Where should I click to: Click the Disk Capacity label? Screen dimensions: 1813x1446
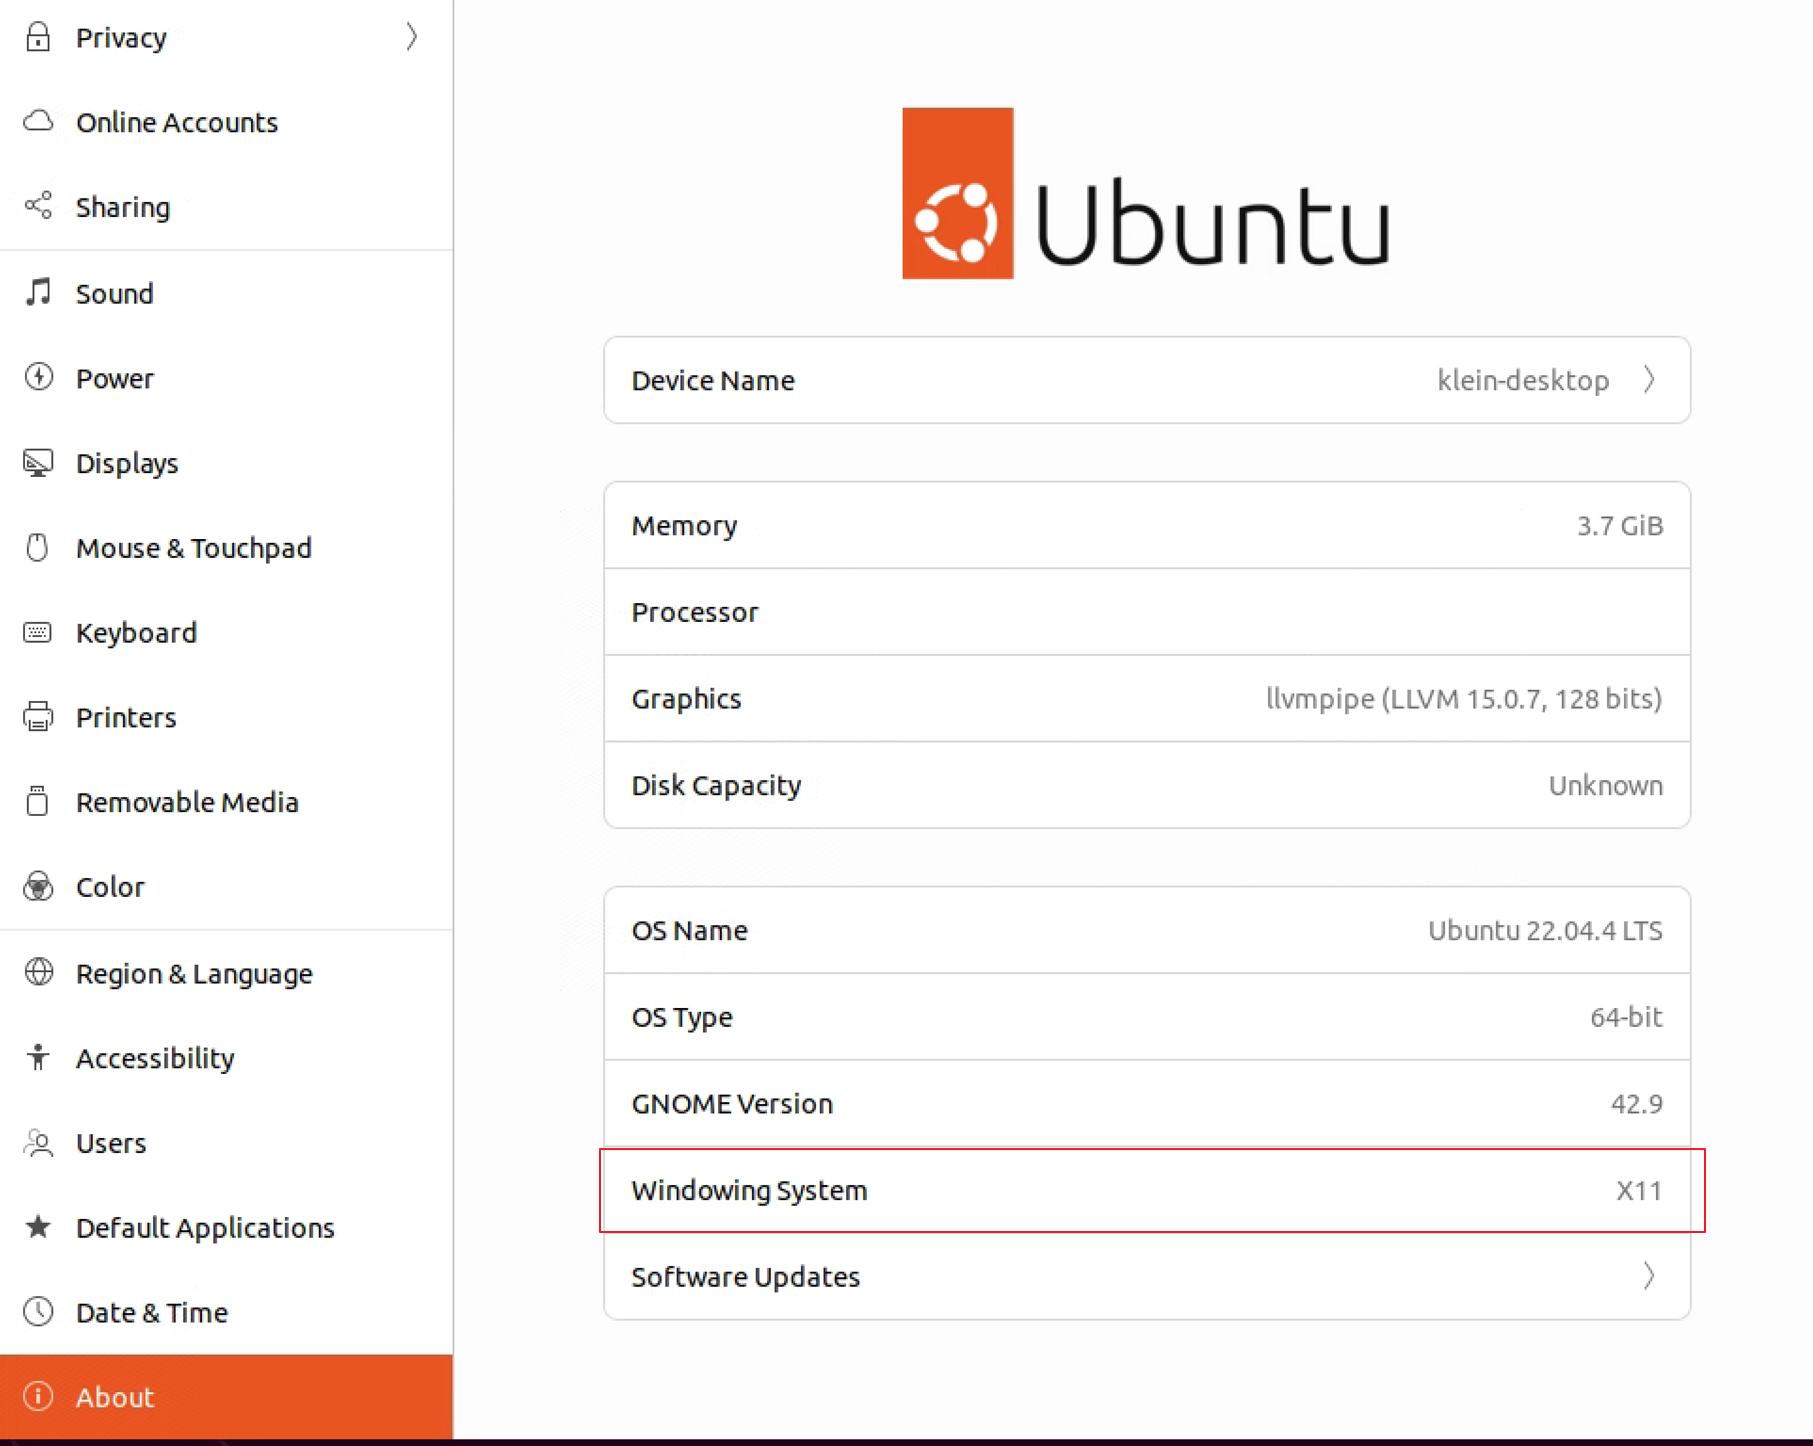coord(716,785)
